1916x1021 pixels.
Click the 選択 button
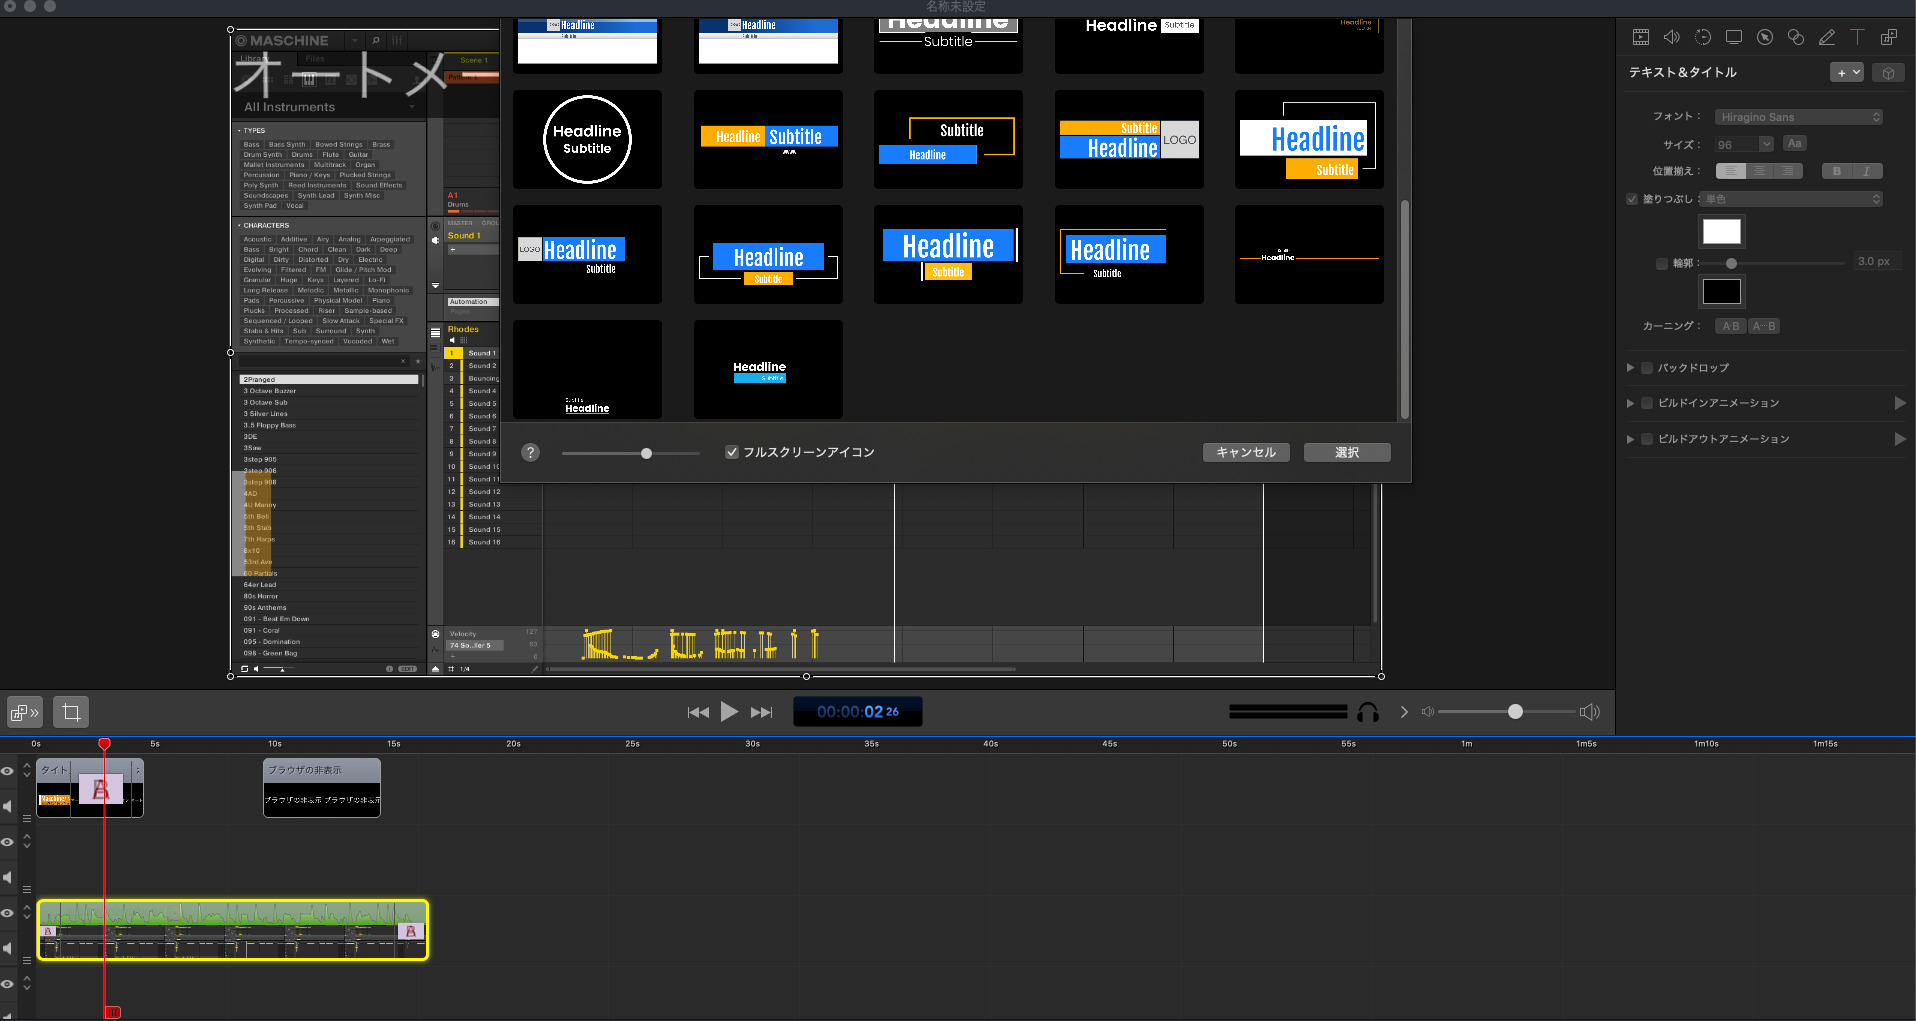click(1346, 452)
